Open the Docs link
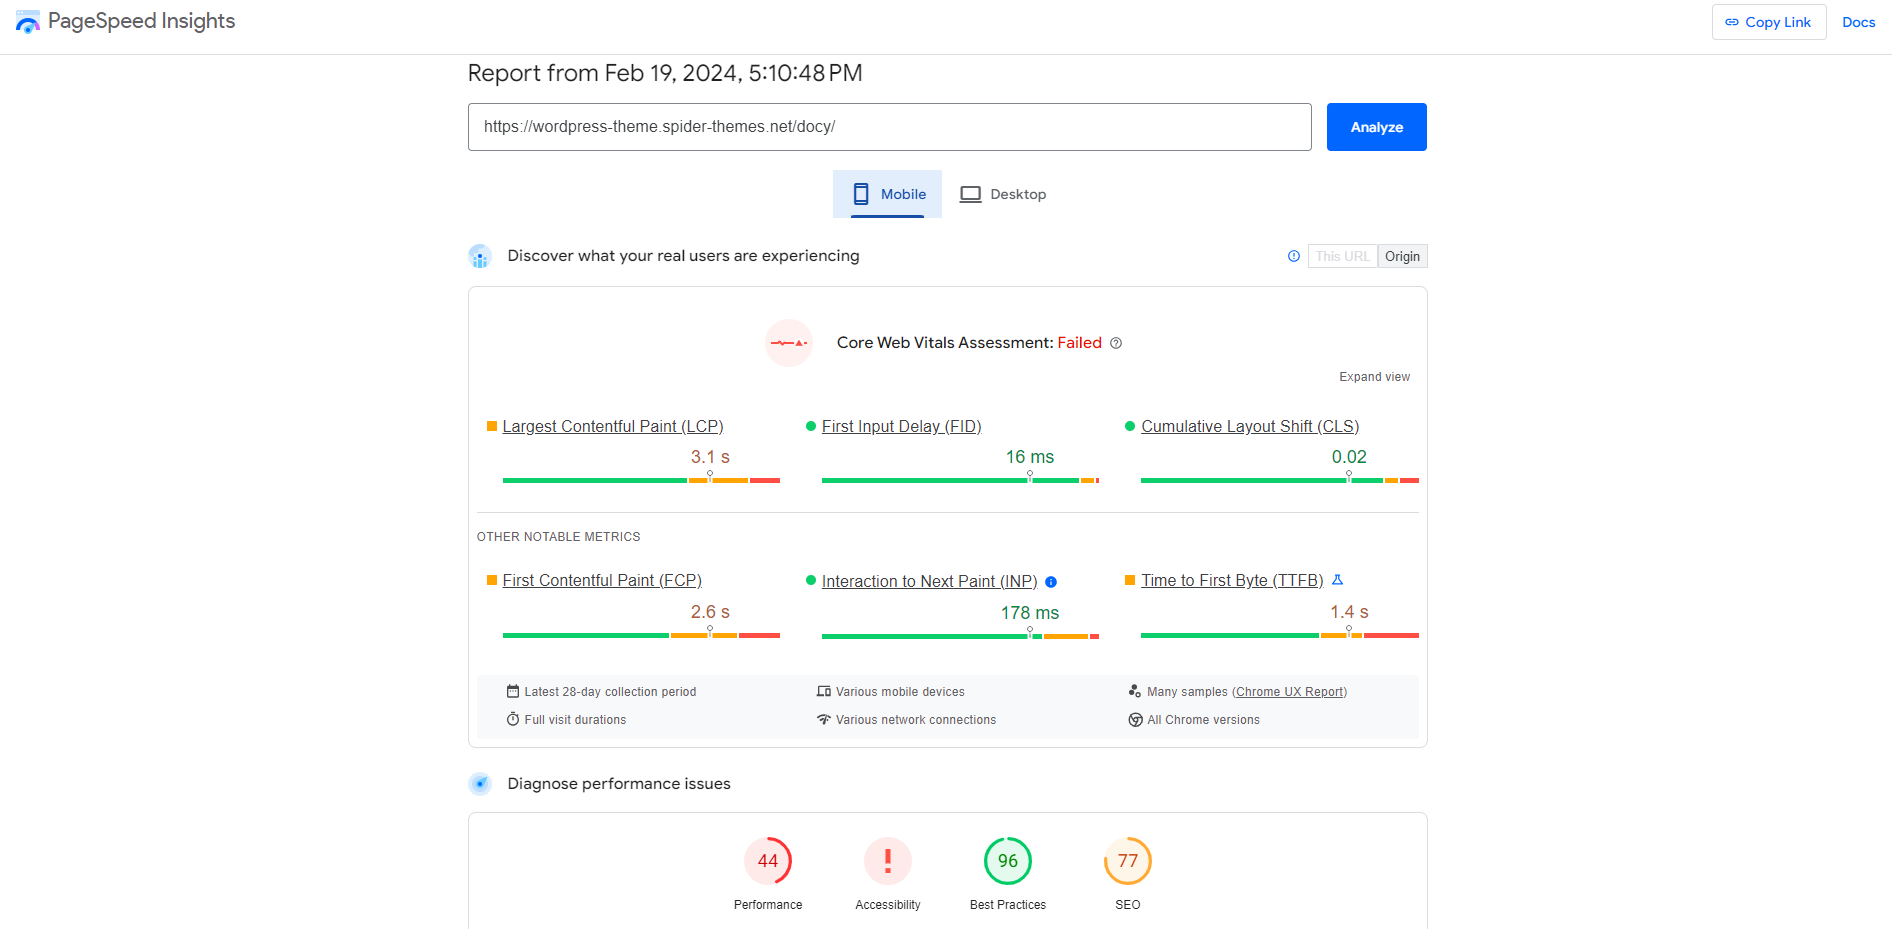 coord(1858,22)
